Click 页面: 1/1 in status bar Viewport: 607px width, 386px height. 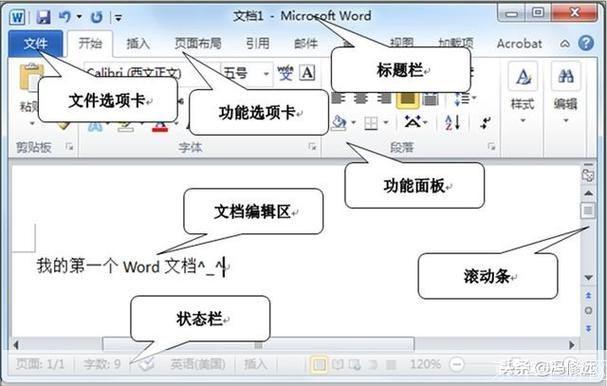tap(40, 364)
